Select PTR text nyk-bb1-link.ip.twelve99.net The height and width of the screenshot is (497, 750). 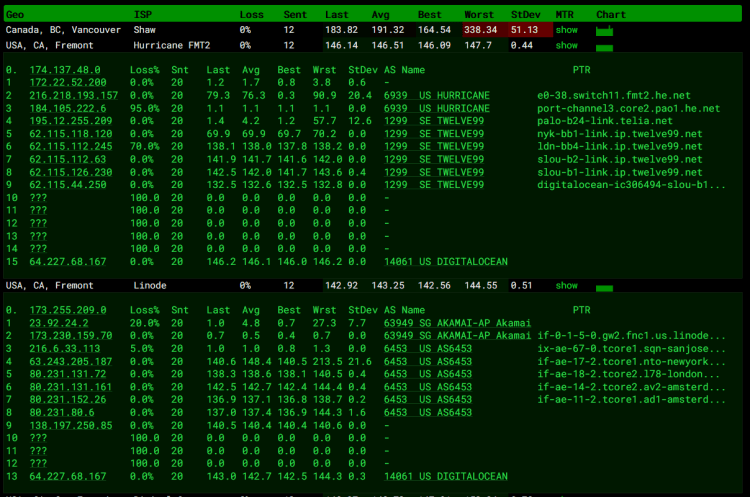coord(620,134)
